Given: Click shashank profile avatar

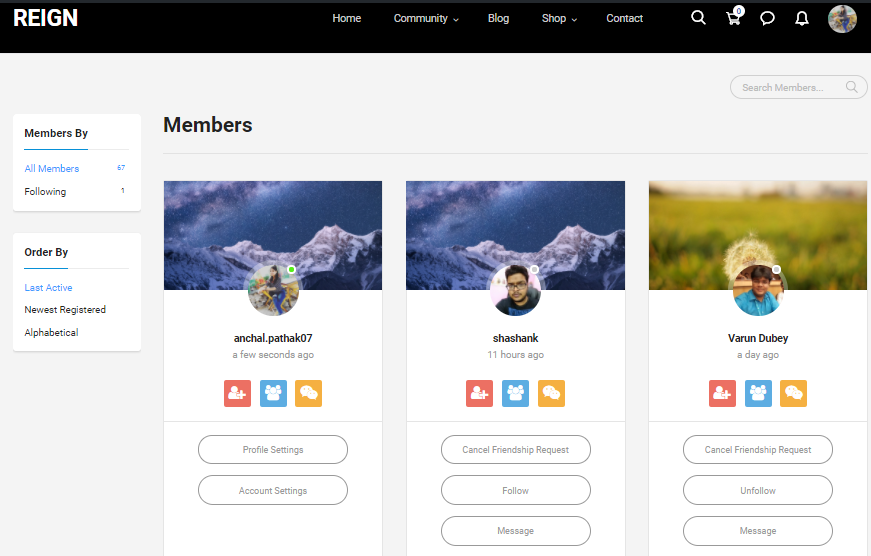Looking at the screenshot, I should [515, 290].
